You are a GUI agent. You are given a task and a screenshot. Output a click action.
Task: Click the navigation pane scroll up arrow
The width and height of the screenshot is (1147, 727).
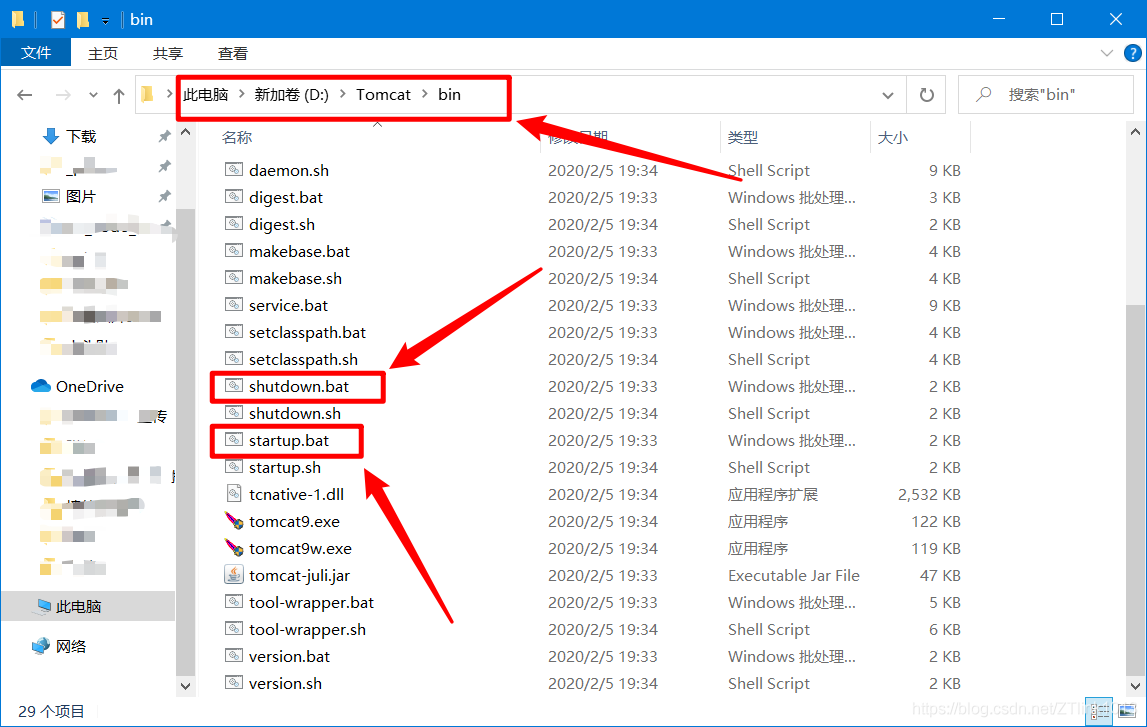(185, 132)
